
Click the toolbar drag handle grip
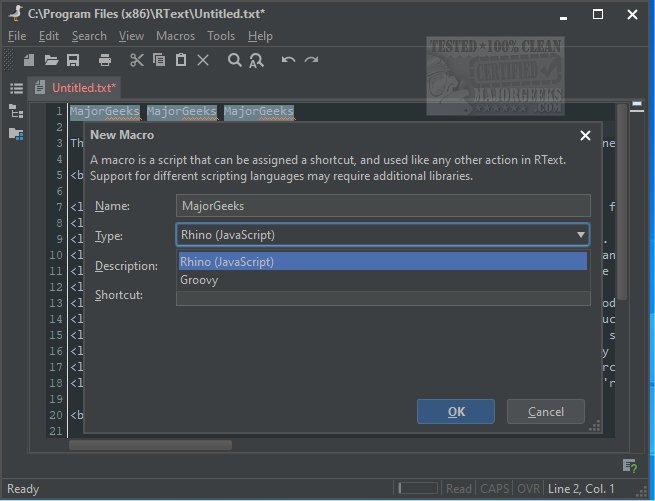click(9, 60)
